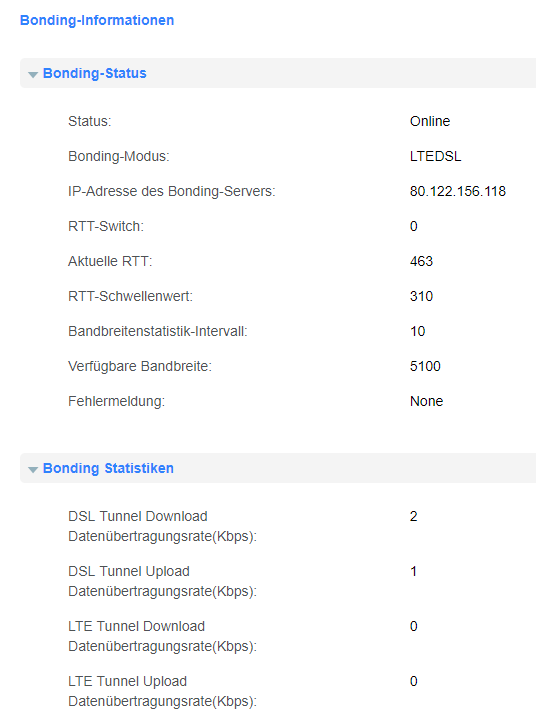Click the Aktuelle RTT value 463
Image resolution: width=536 pixels, height=716 pixels.
coord(421,261)
